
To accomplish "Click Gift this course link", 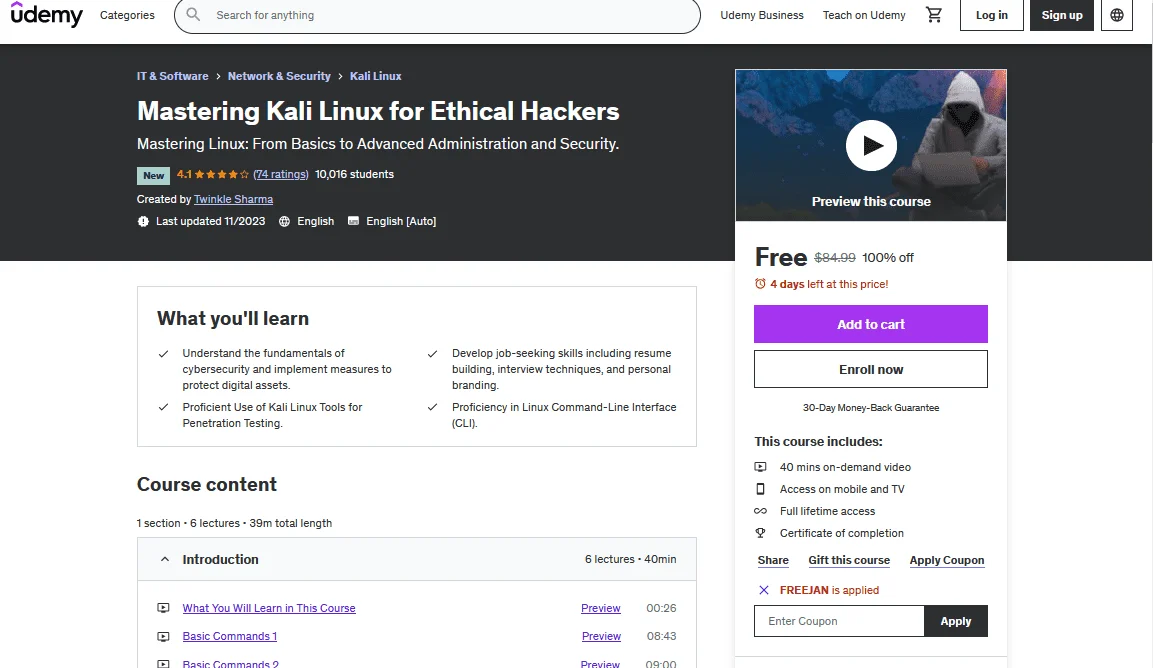I will [x=849, y=560].
